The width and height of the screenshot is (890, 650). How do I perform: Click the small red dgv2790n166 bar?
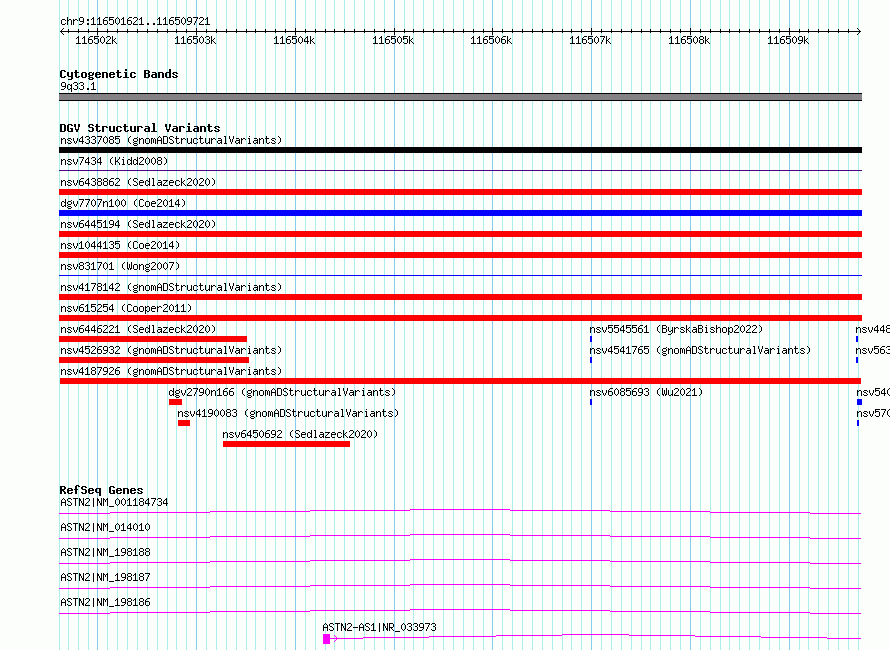point(175,402)
